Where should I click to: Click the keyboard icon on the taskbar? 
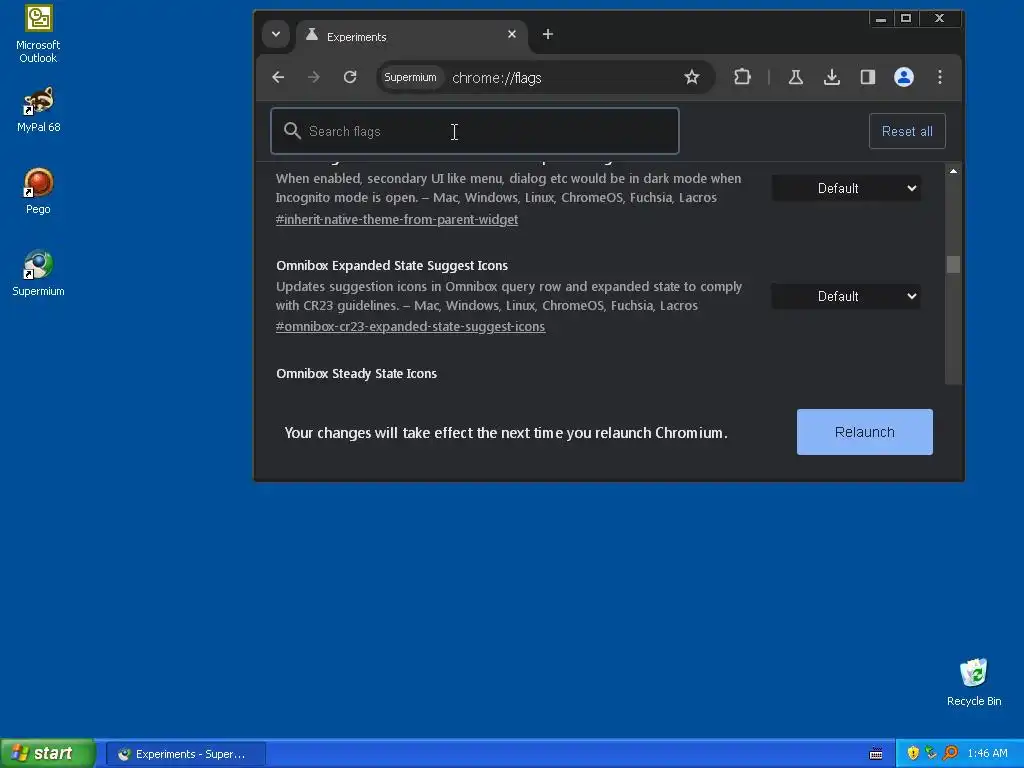tap(876, 754)
